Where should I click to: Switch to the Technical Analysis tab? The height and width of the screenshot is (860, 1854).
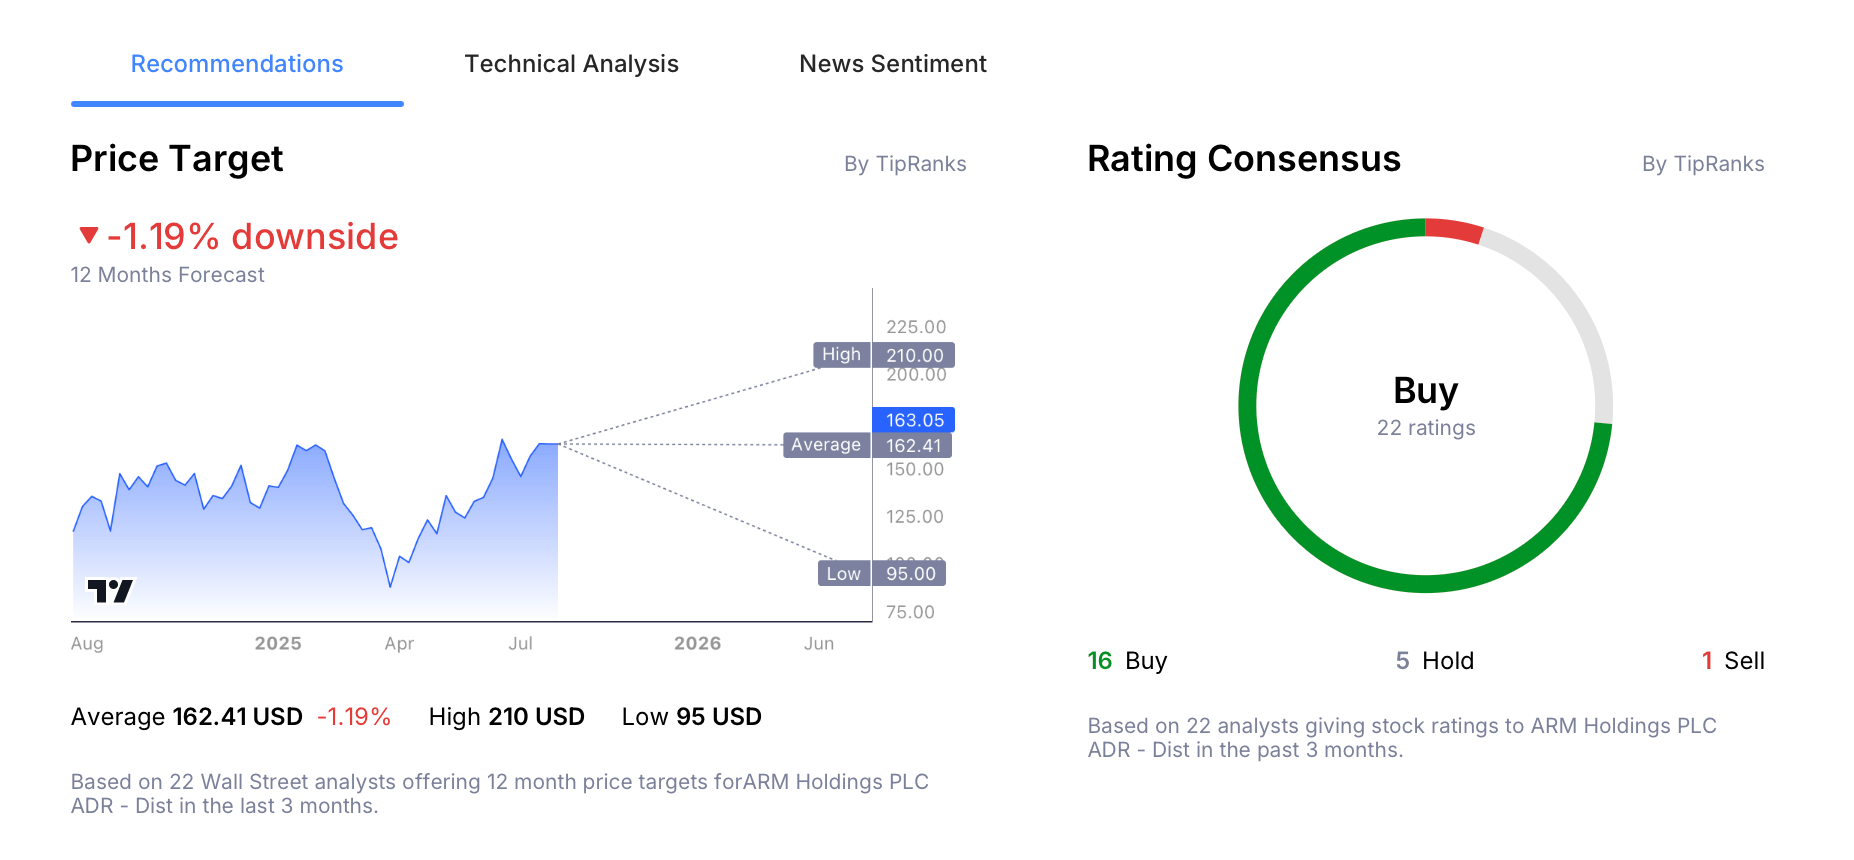[x=571, y=64]
